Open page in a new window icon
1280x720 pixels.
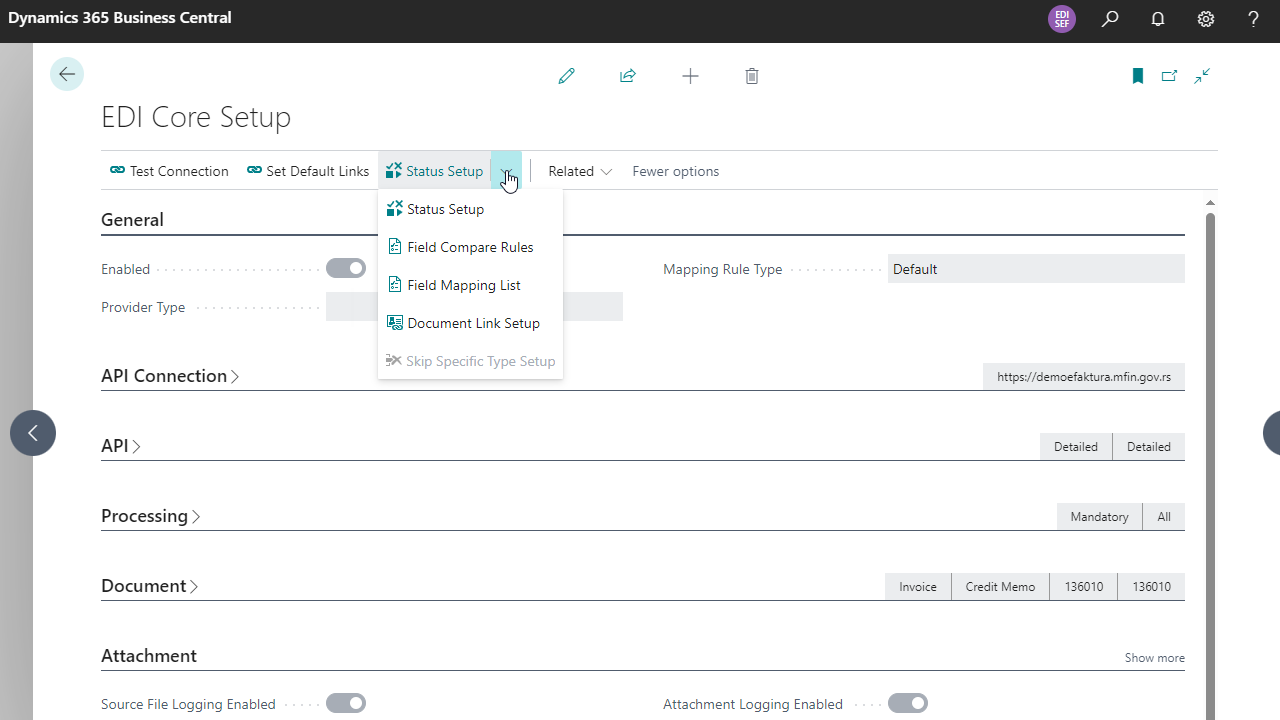coord(1169,76)
